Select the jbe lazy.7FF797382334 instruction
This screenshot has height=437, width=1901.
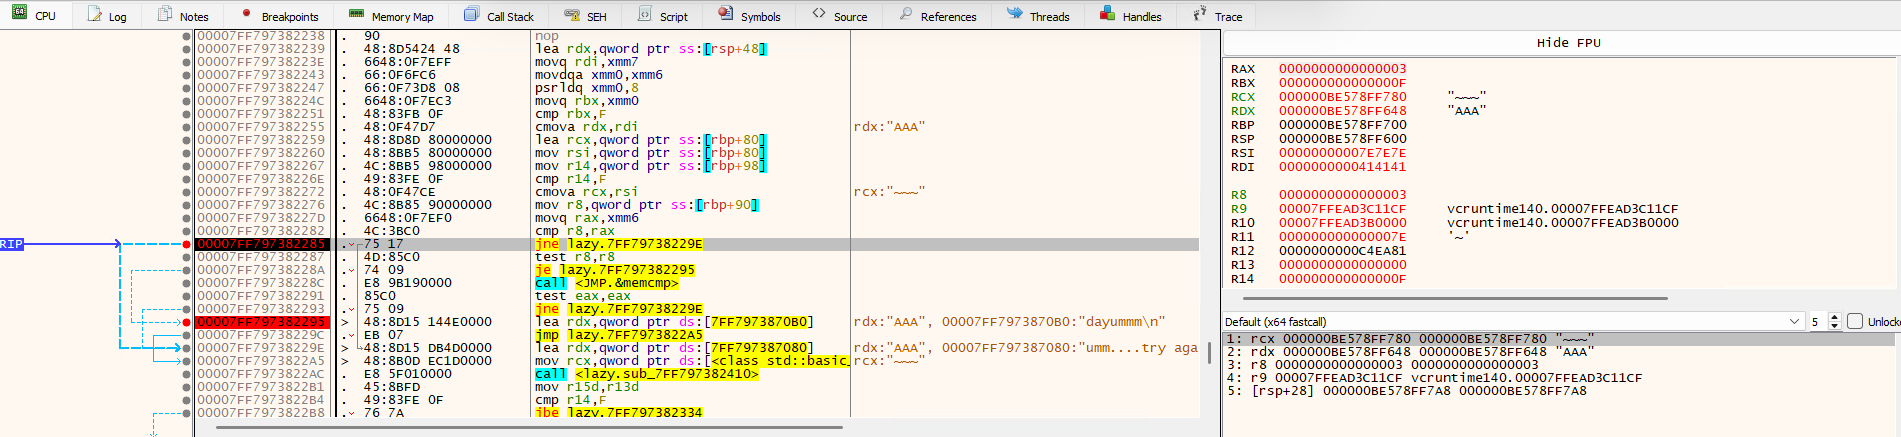click(619, 413)
